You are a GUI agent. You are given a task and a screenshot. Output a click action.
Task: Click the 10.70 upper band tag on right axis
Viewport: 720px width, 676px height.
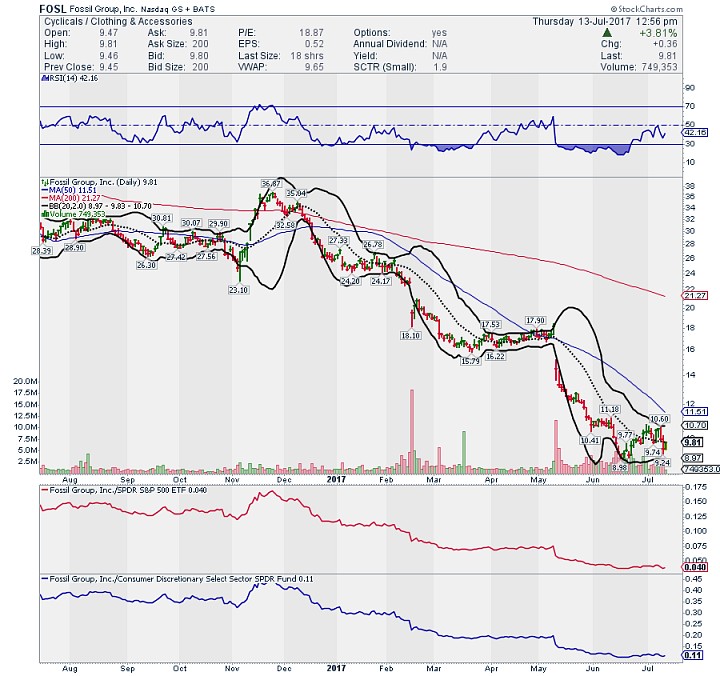click(695, 425)
